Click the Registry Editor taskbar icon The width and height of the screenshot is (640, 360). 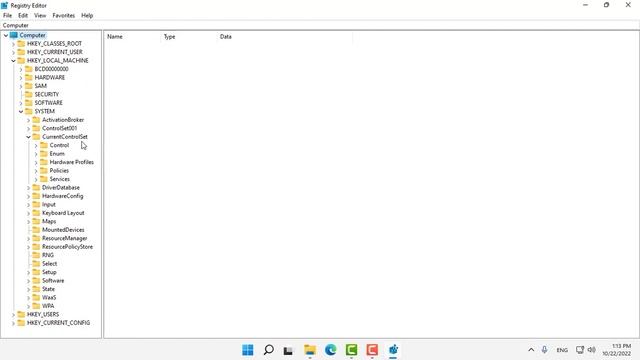(x=393, y=350)
